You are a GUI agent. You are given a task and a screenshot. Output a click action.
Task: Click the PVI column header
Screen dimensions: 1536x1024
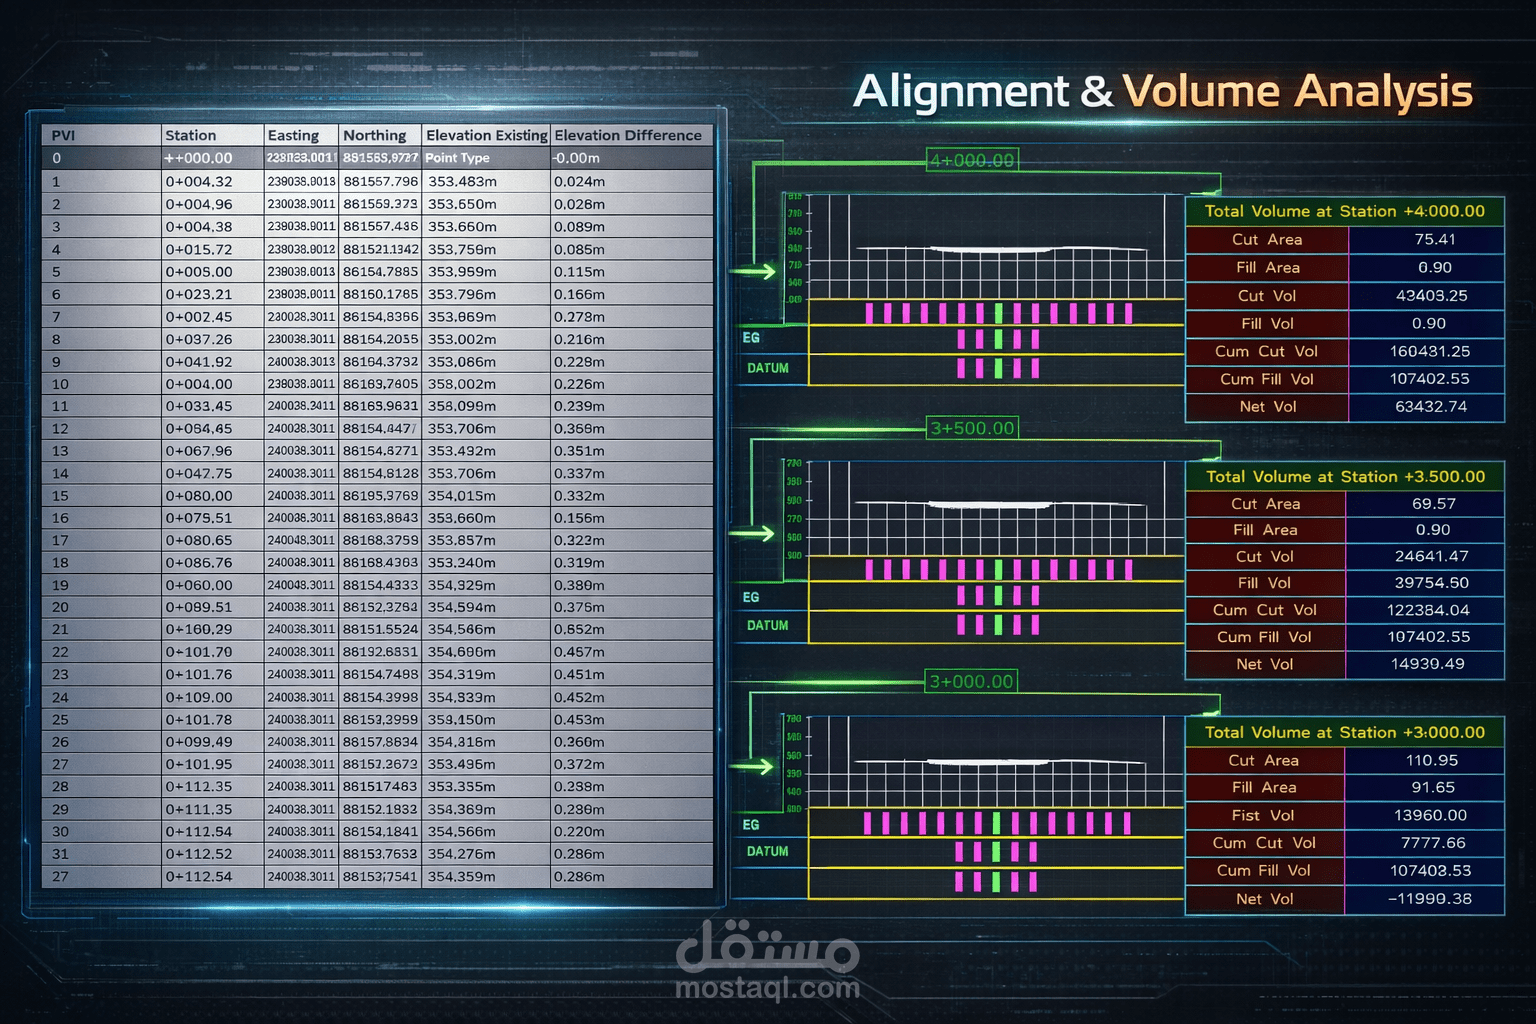point(101,135)
